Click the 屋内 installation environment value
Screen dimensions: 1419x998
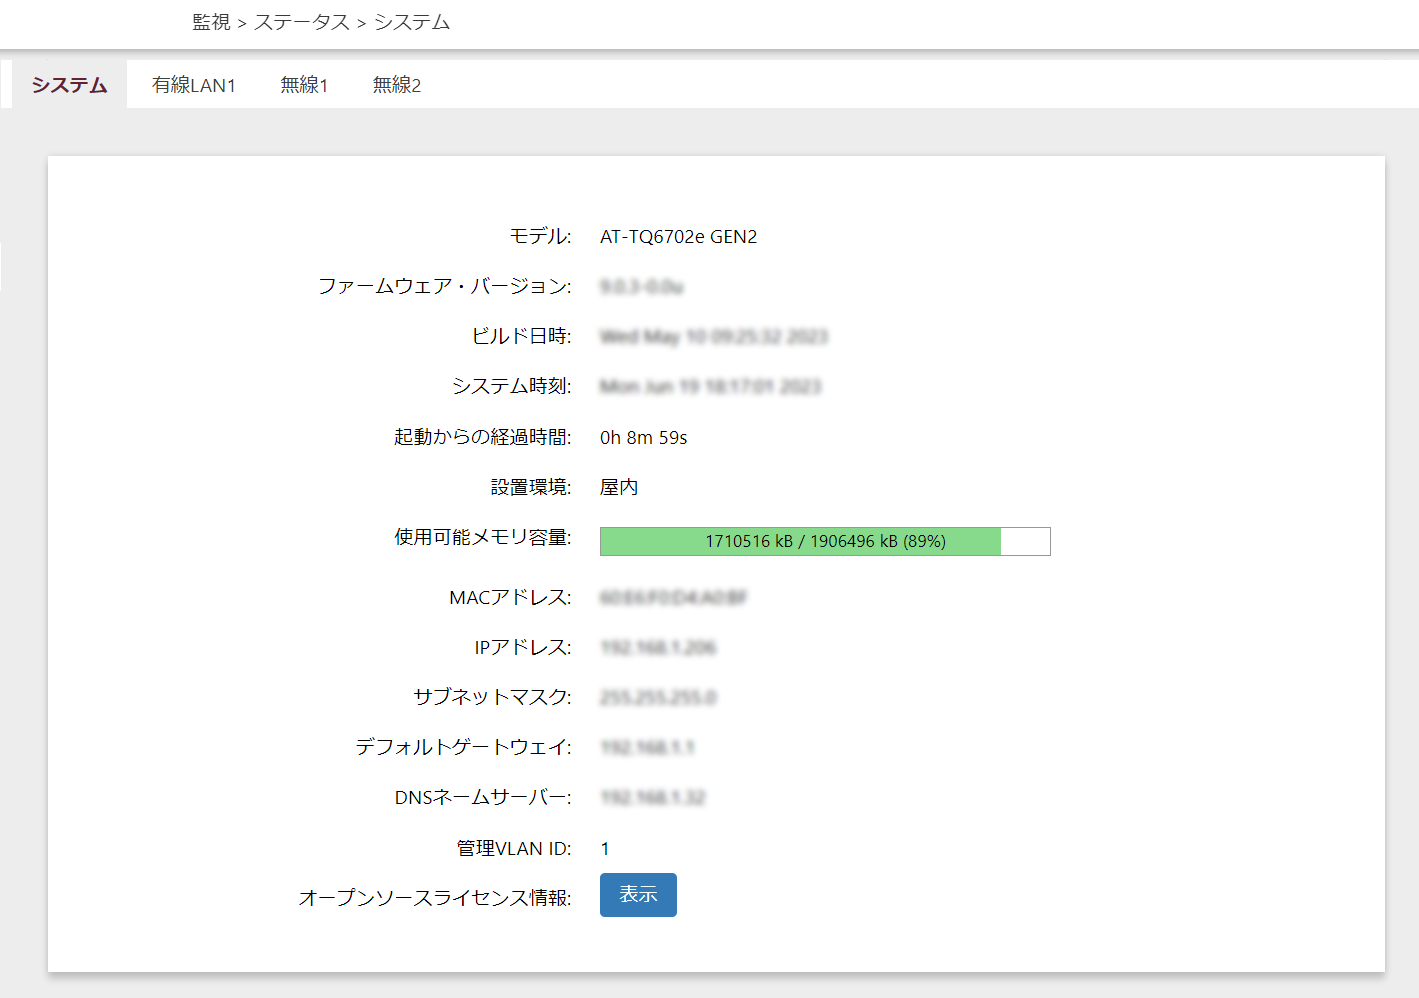[619, 487]
